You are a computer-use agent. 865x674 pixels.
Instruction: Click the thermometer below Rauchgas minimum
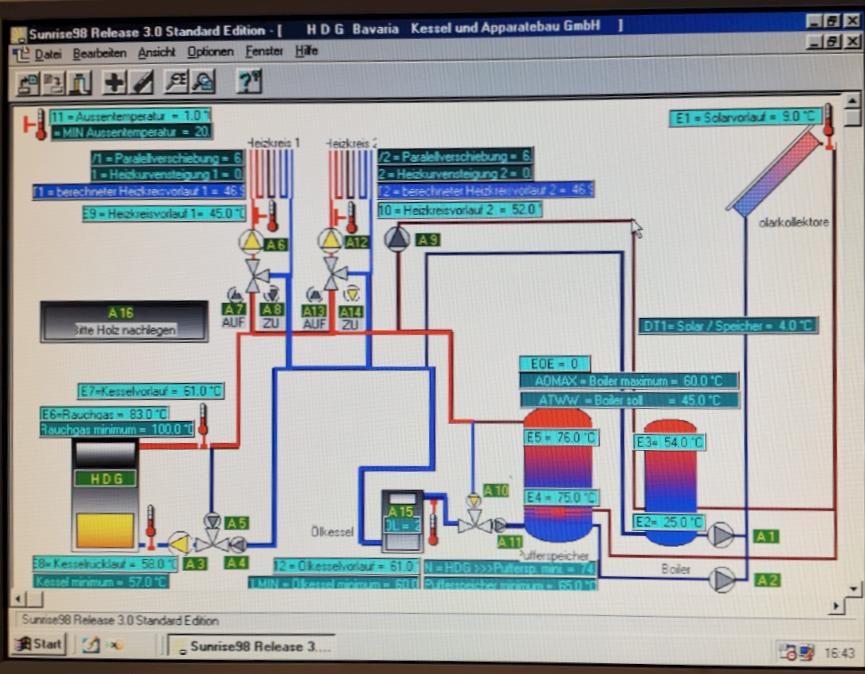click(x=203, y=424)
